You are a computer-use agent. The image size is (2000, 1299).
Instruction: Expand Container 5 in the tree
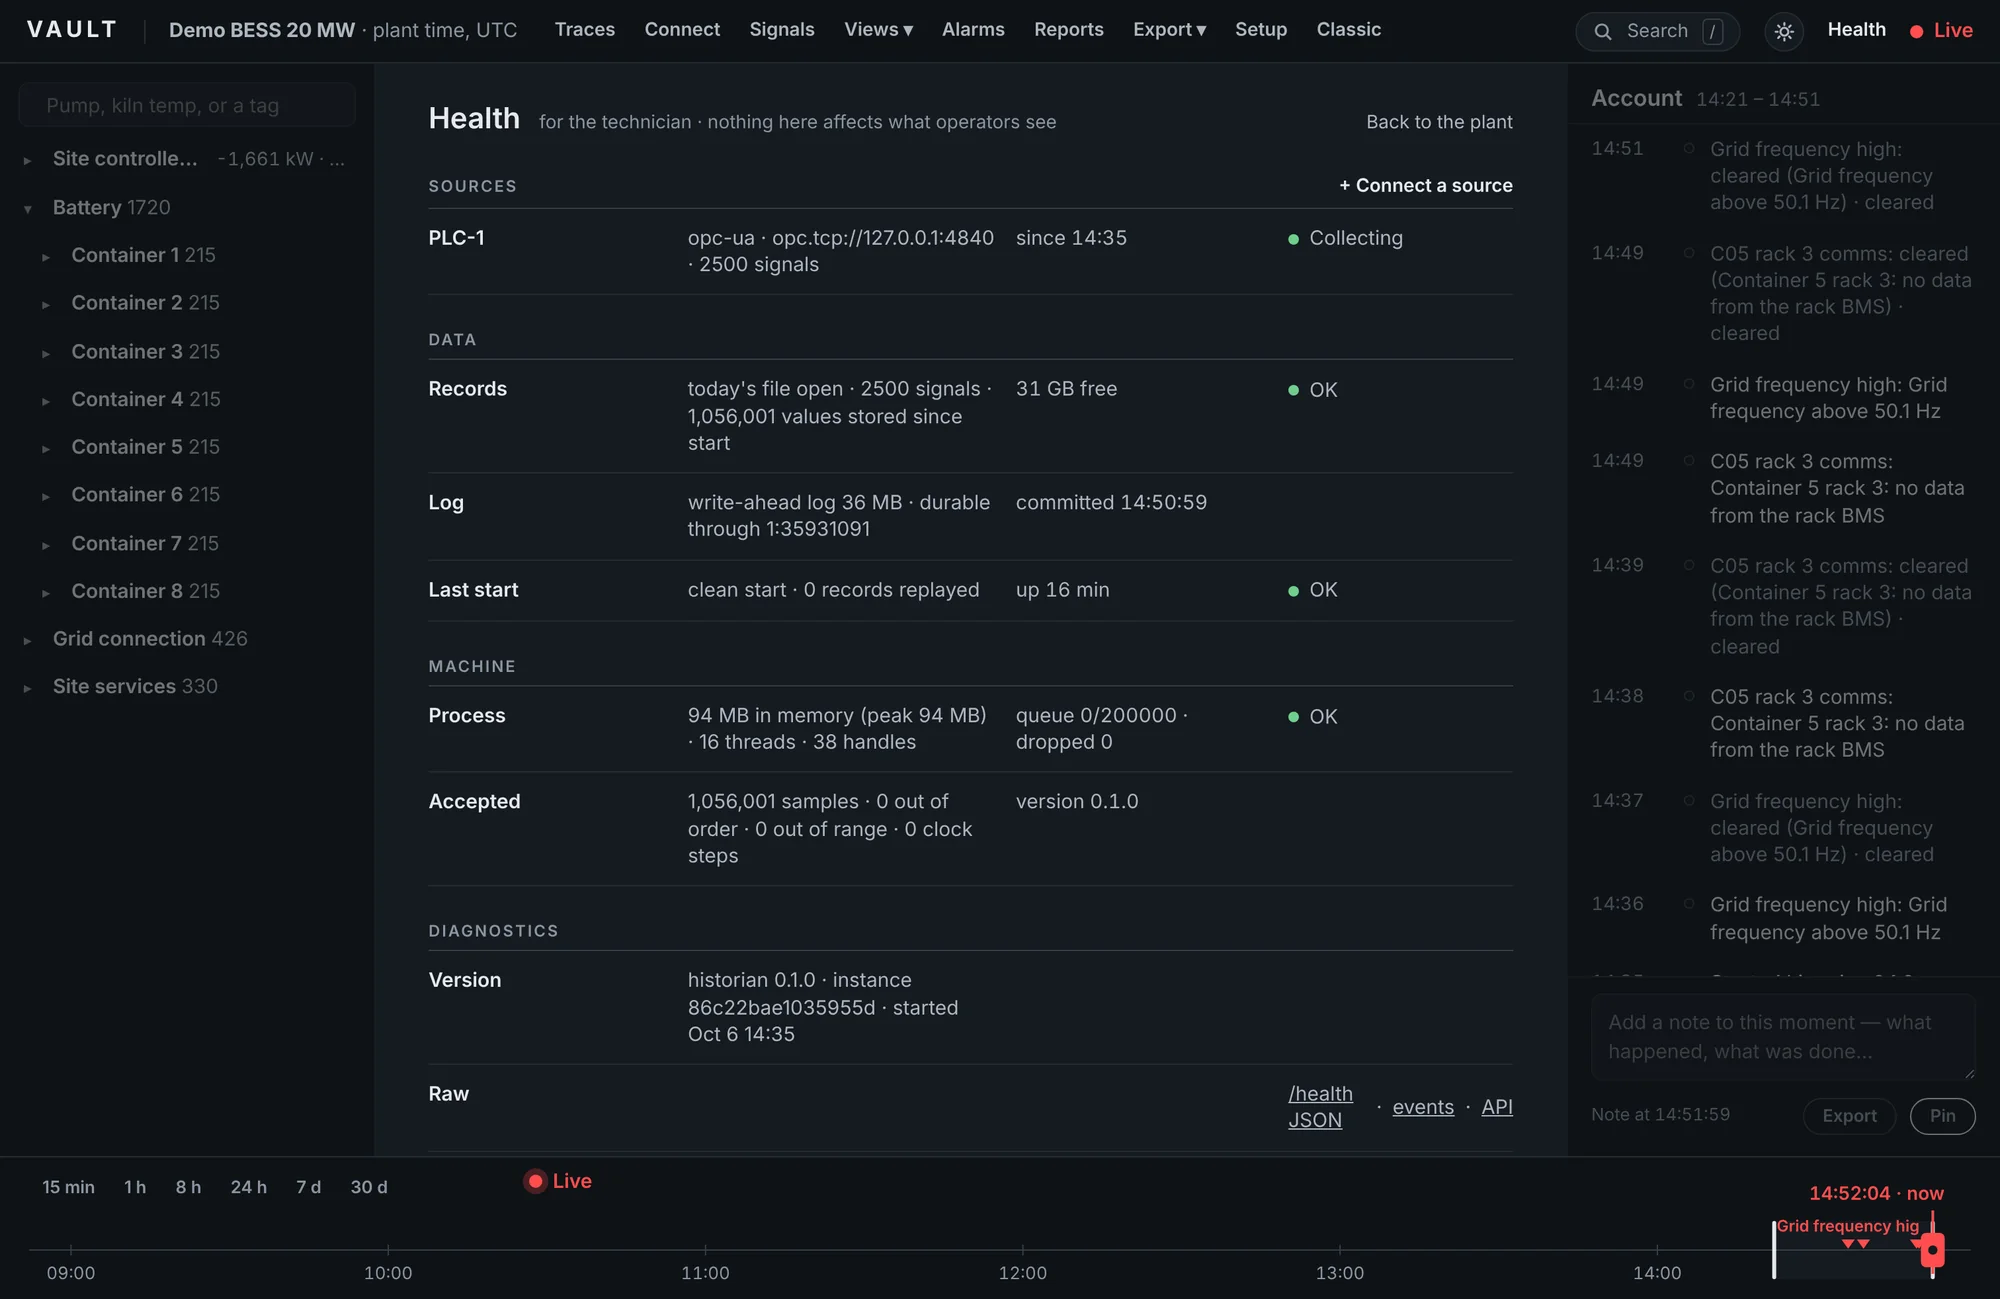[x=45, y=448]
